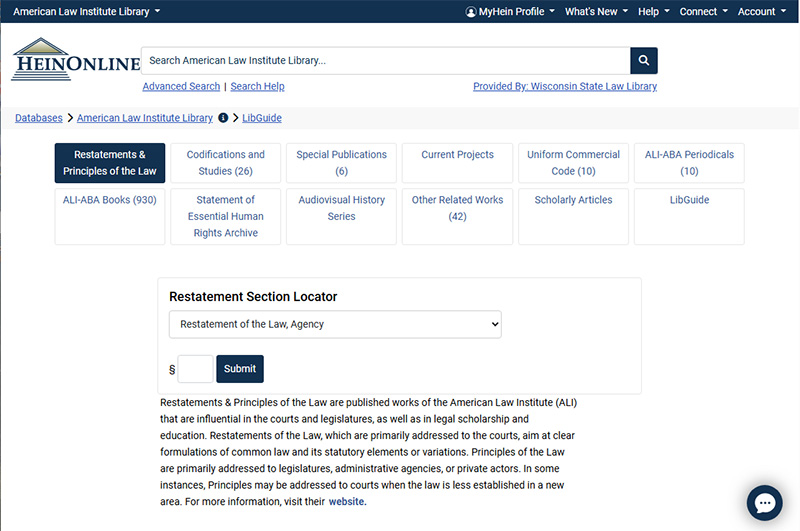The height and width of the screenshot is (531, 800).
Task: Click Provided By: Wisconsin State Law Library link
Action: click(x=565, y=86)
